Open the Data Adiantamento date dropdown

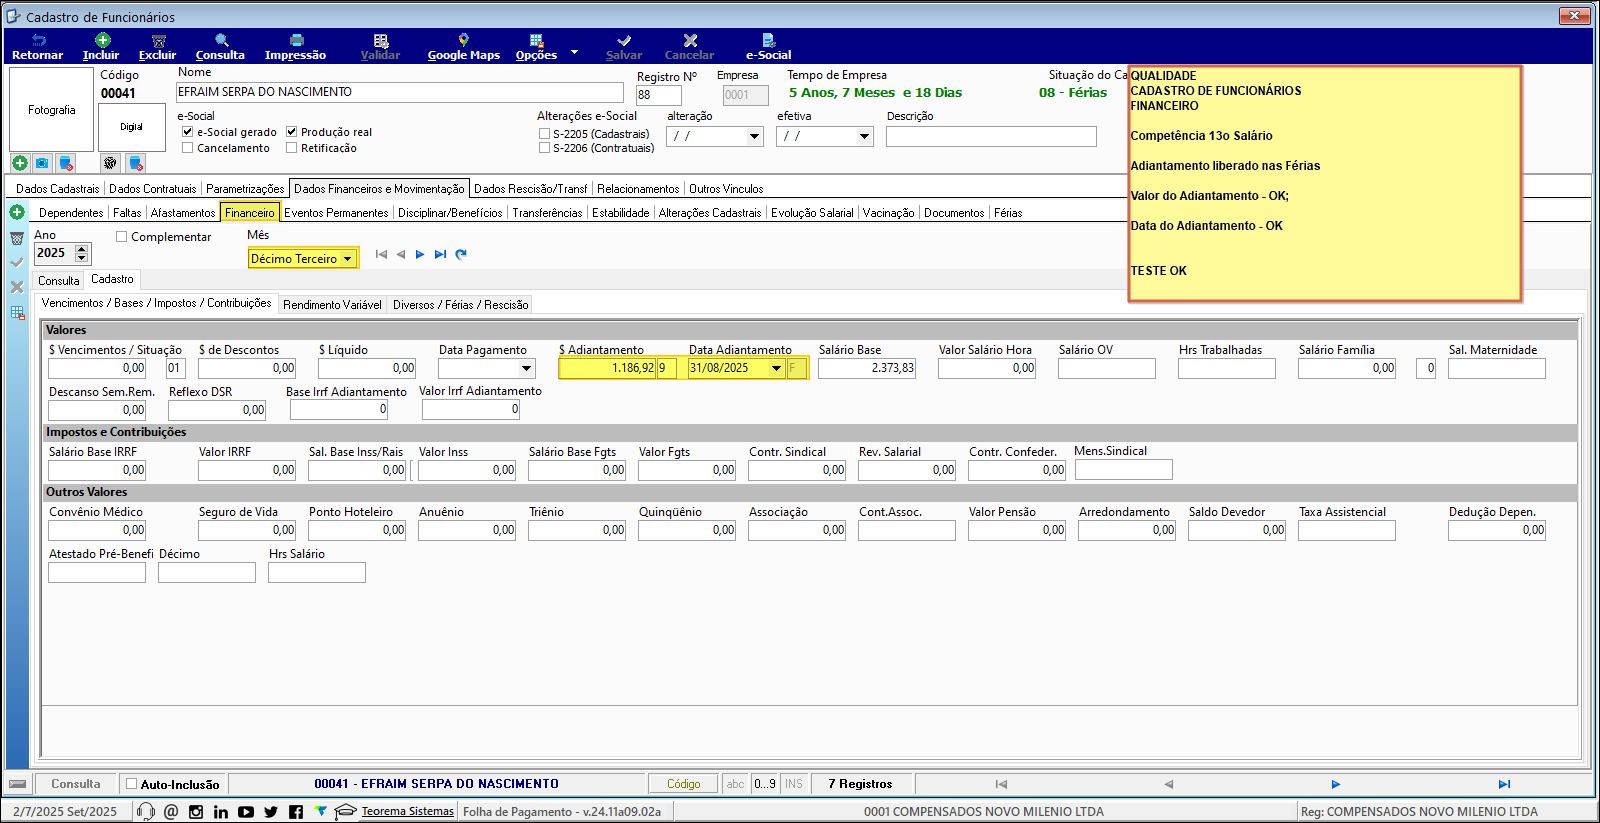[x=776, y=368]
